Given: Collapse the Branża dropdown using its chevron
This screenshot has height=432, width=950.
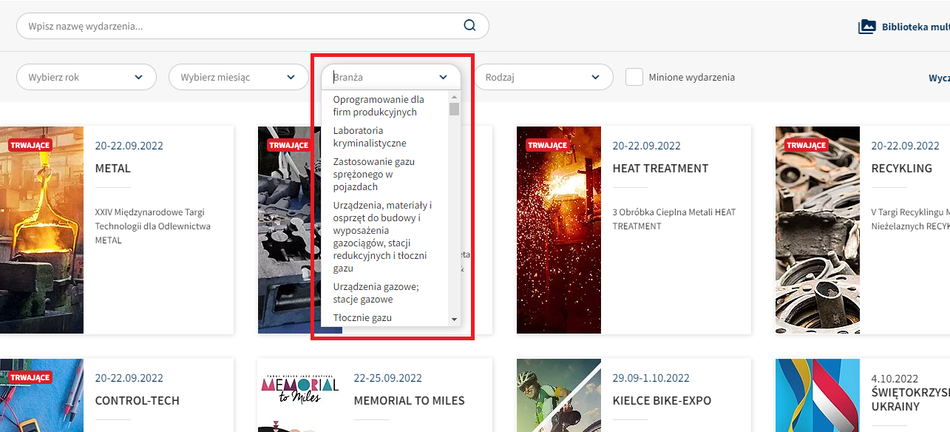Looking at the screenshot, I should pyautogui.click(x=443, y=77).
